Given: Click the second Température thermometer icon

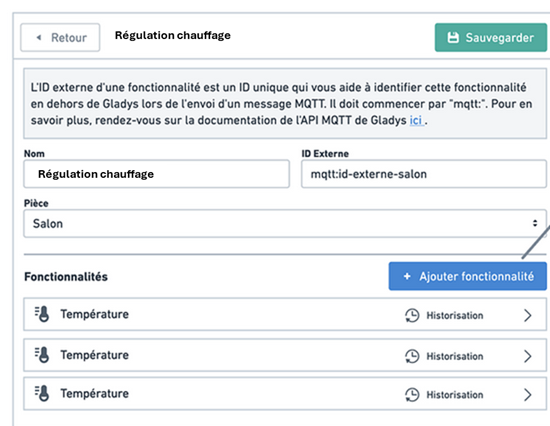Looking at the screenshot, I should pyautogui.click(x=42, y=355).
